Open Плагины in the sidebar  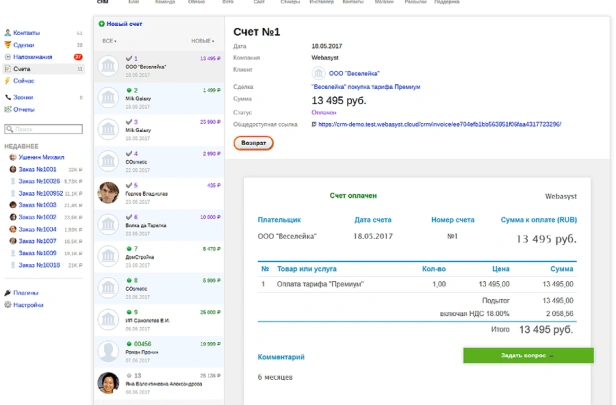[26, 292]
